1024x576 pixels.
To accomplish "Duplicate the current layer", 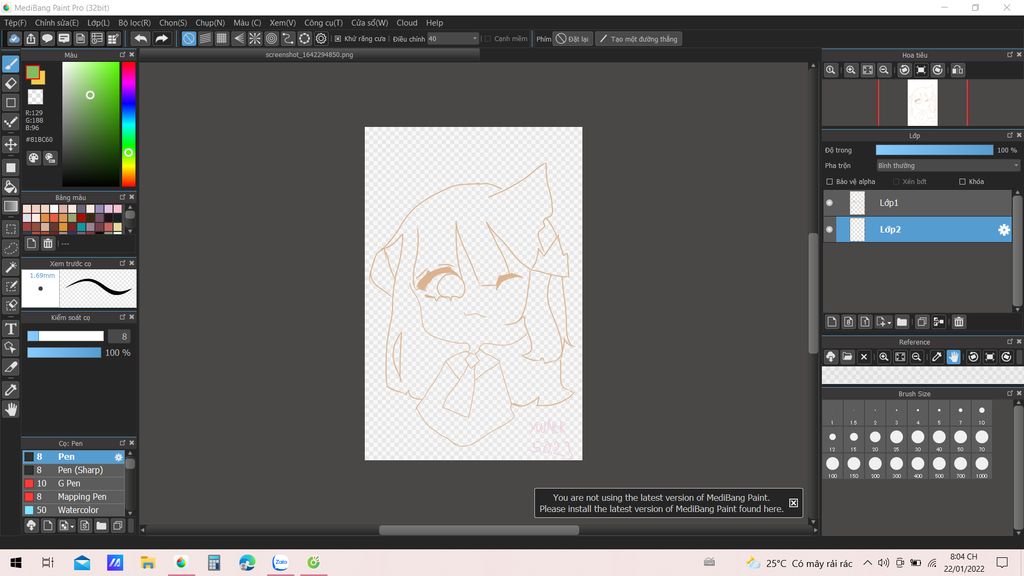I will click(x=921, y=322).
